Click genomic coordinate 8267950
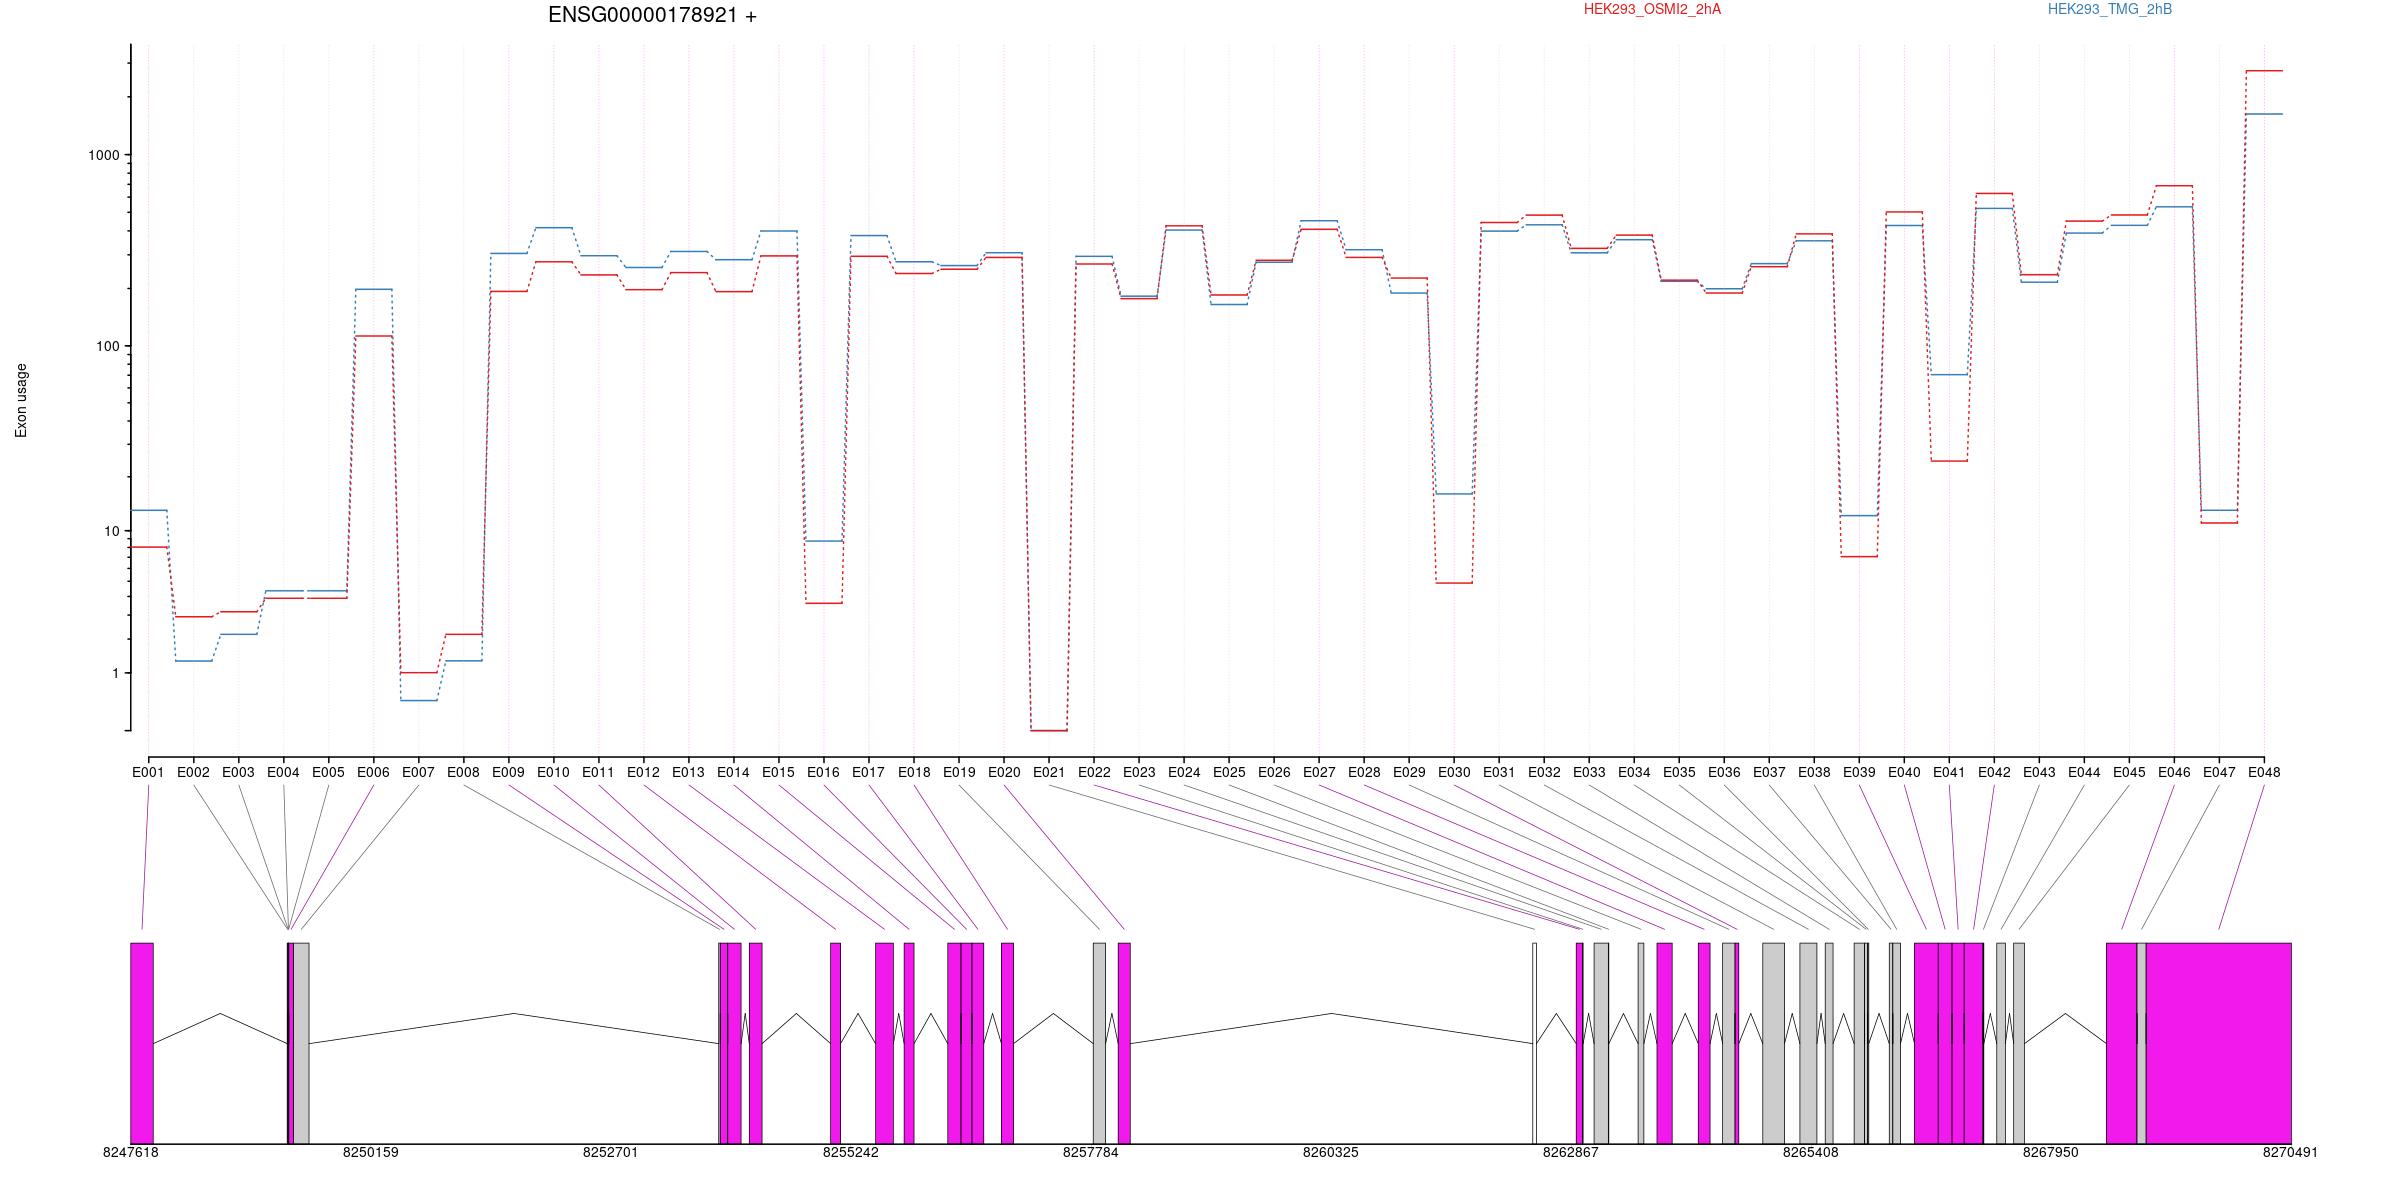Image resolution: width=2400 pixels, height=1200 pixels. [2051, 1152]
